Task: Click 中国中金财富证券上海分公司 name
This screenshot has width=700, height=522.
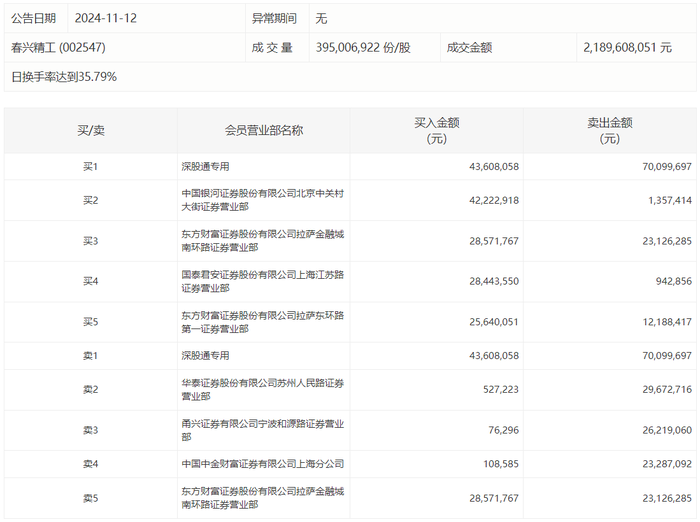Action: tap(262, 464)
